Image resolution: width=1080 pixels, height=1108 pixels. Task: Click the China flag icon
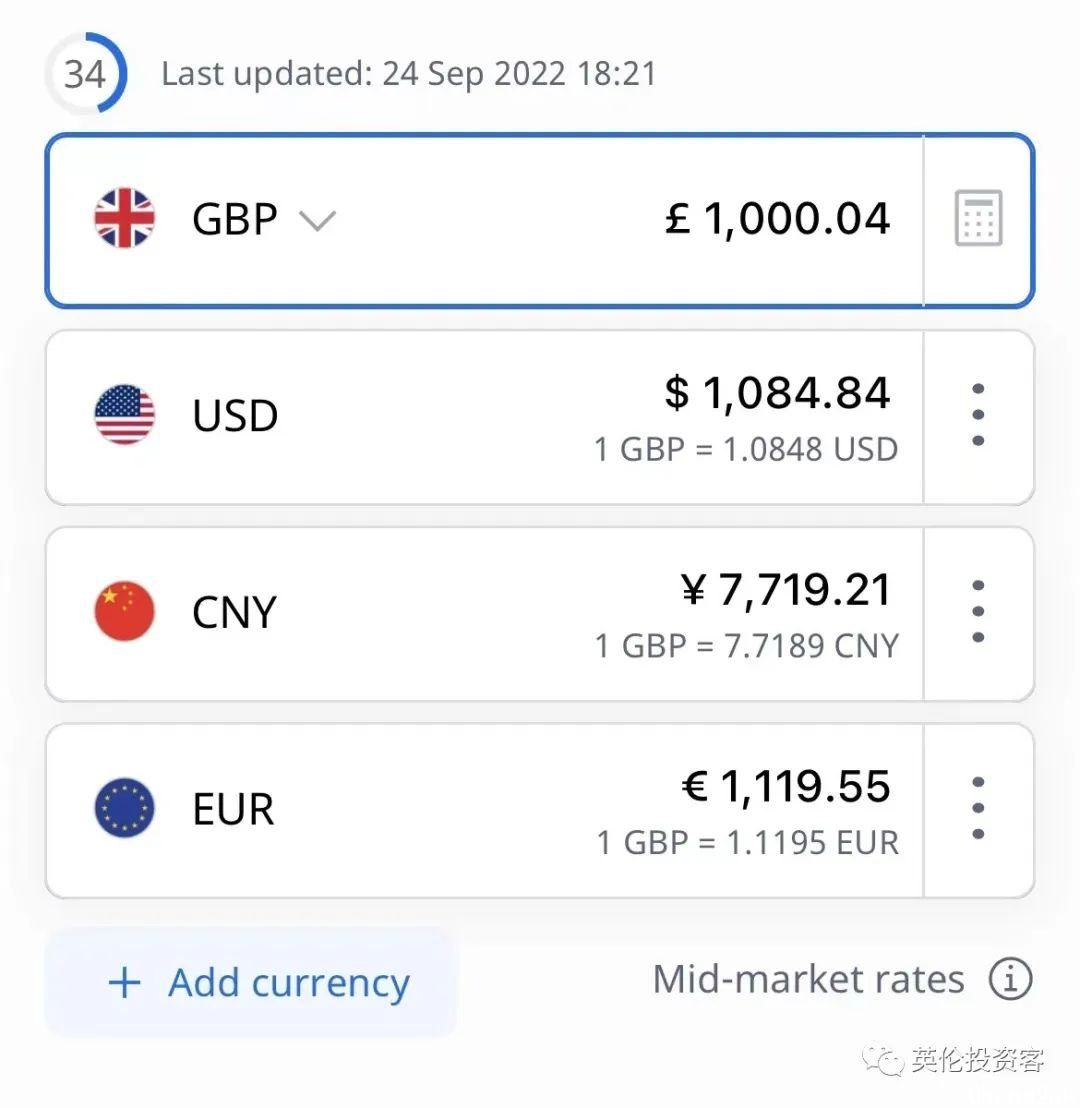pos(124,611)
